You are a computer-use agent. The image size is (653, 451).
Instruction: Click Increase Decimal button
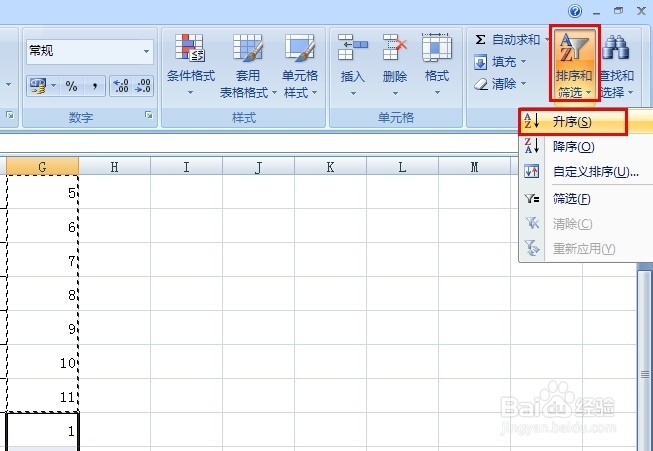click(x=121, y=86)
